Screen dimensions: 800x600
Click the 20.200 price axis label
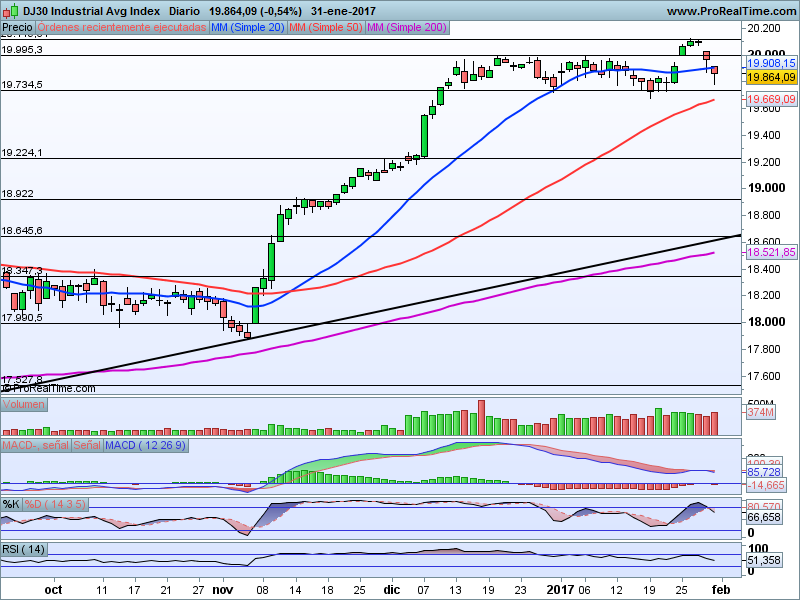click(x=764, y=28)
